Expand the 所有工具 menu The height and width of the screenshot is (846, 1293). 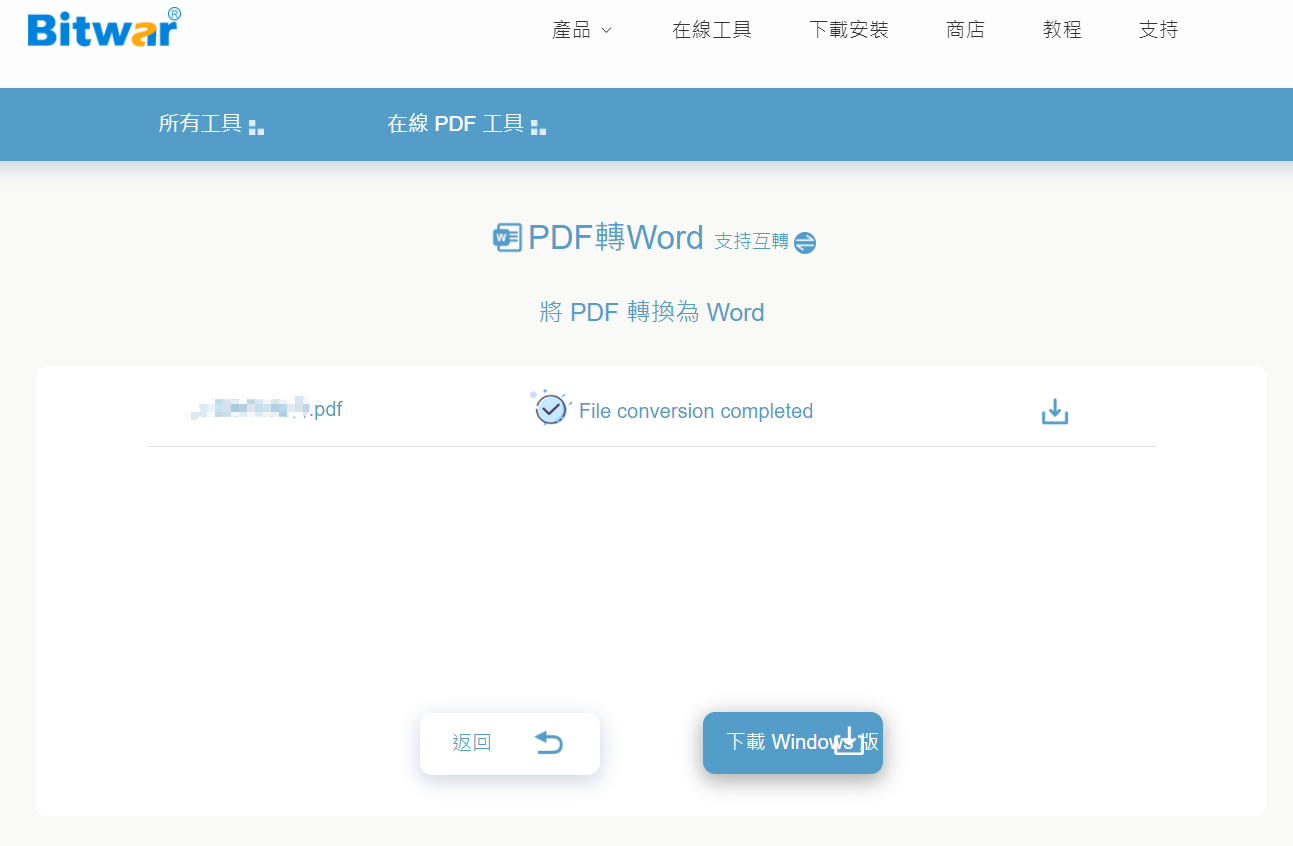pos(211,124)
